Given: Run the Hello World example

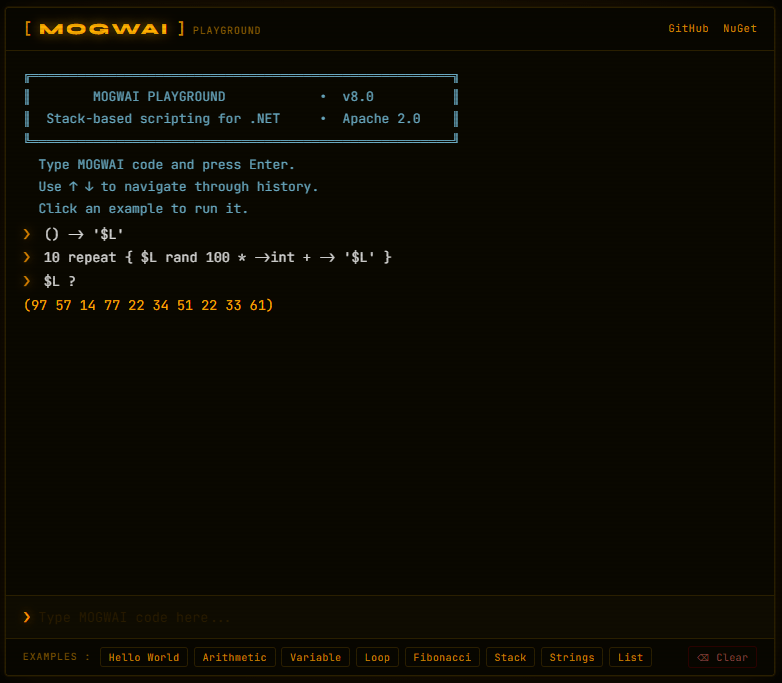Looking at the screenshot, I should [144, 657].
